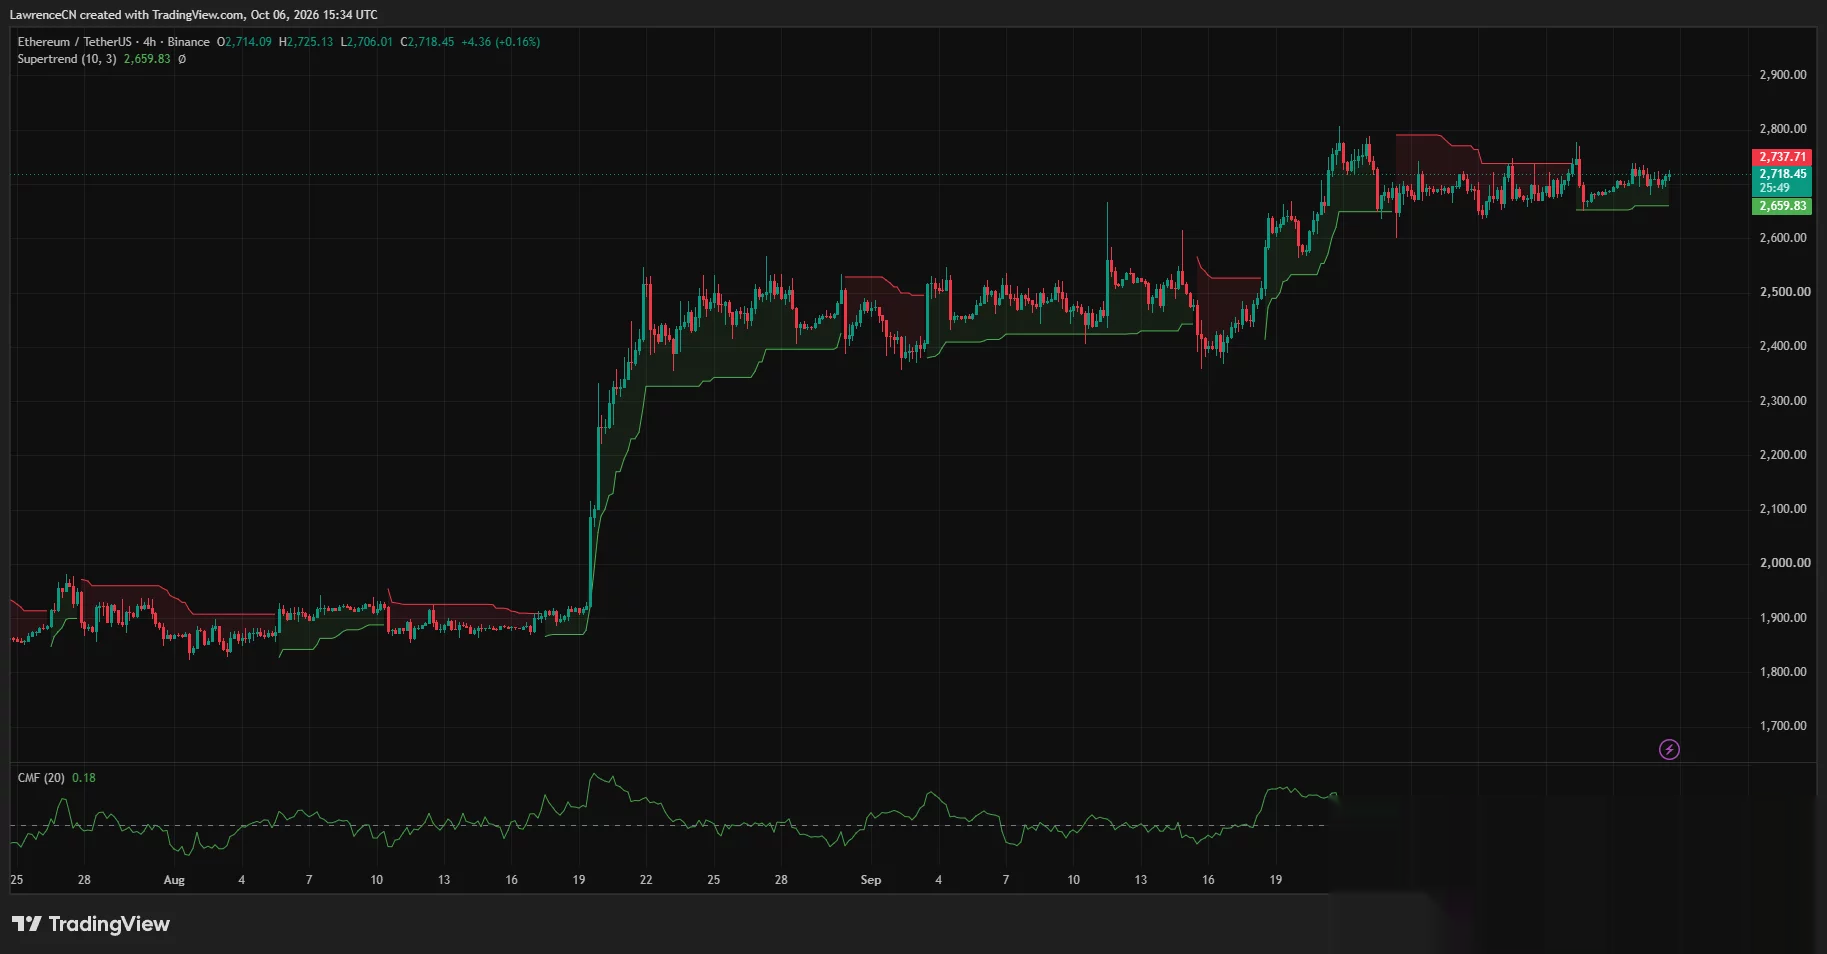Click the 2,300.00 price axis label

click(1783, 401)
